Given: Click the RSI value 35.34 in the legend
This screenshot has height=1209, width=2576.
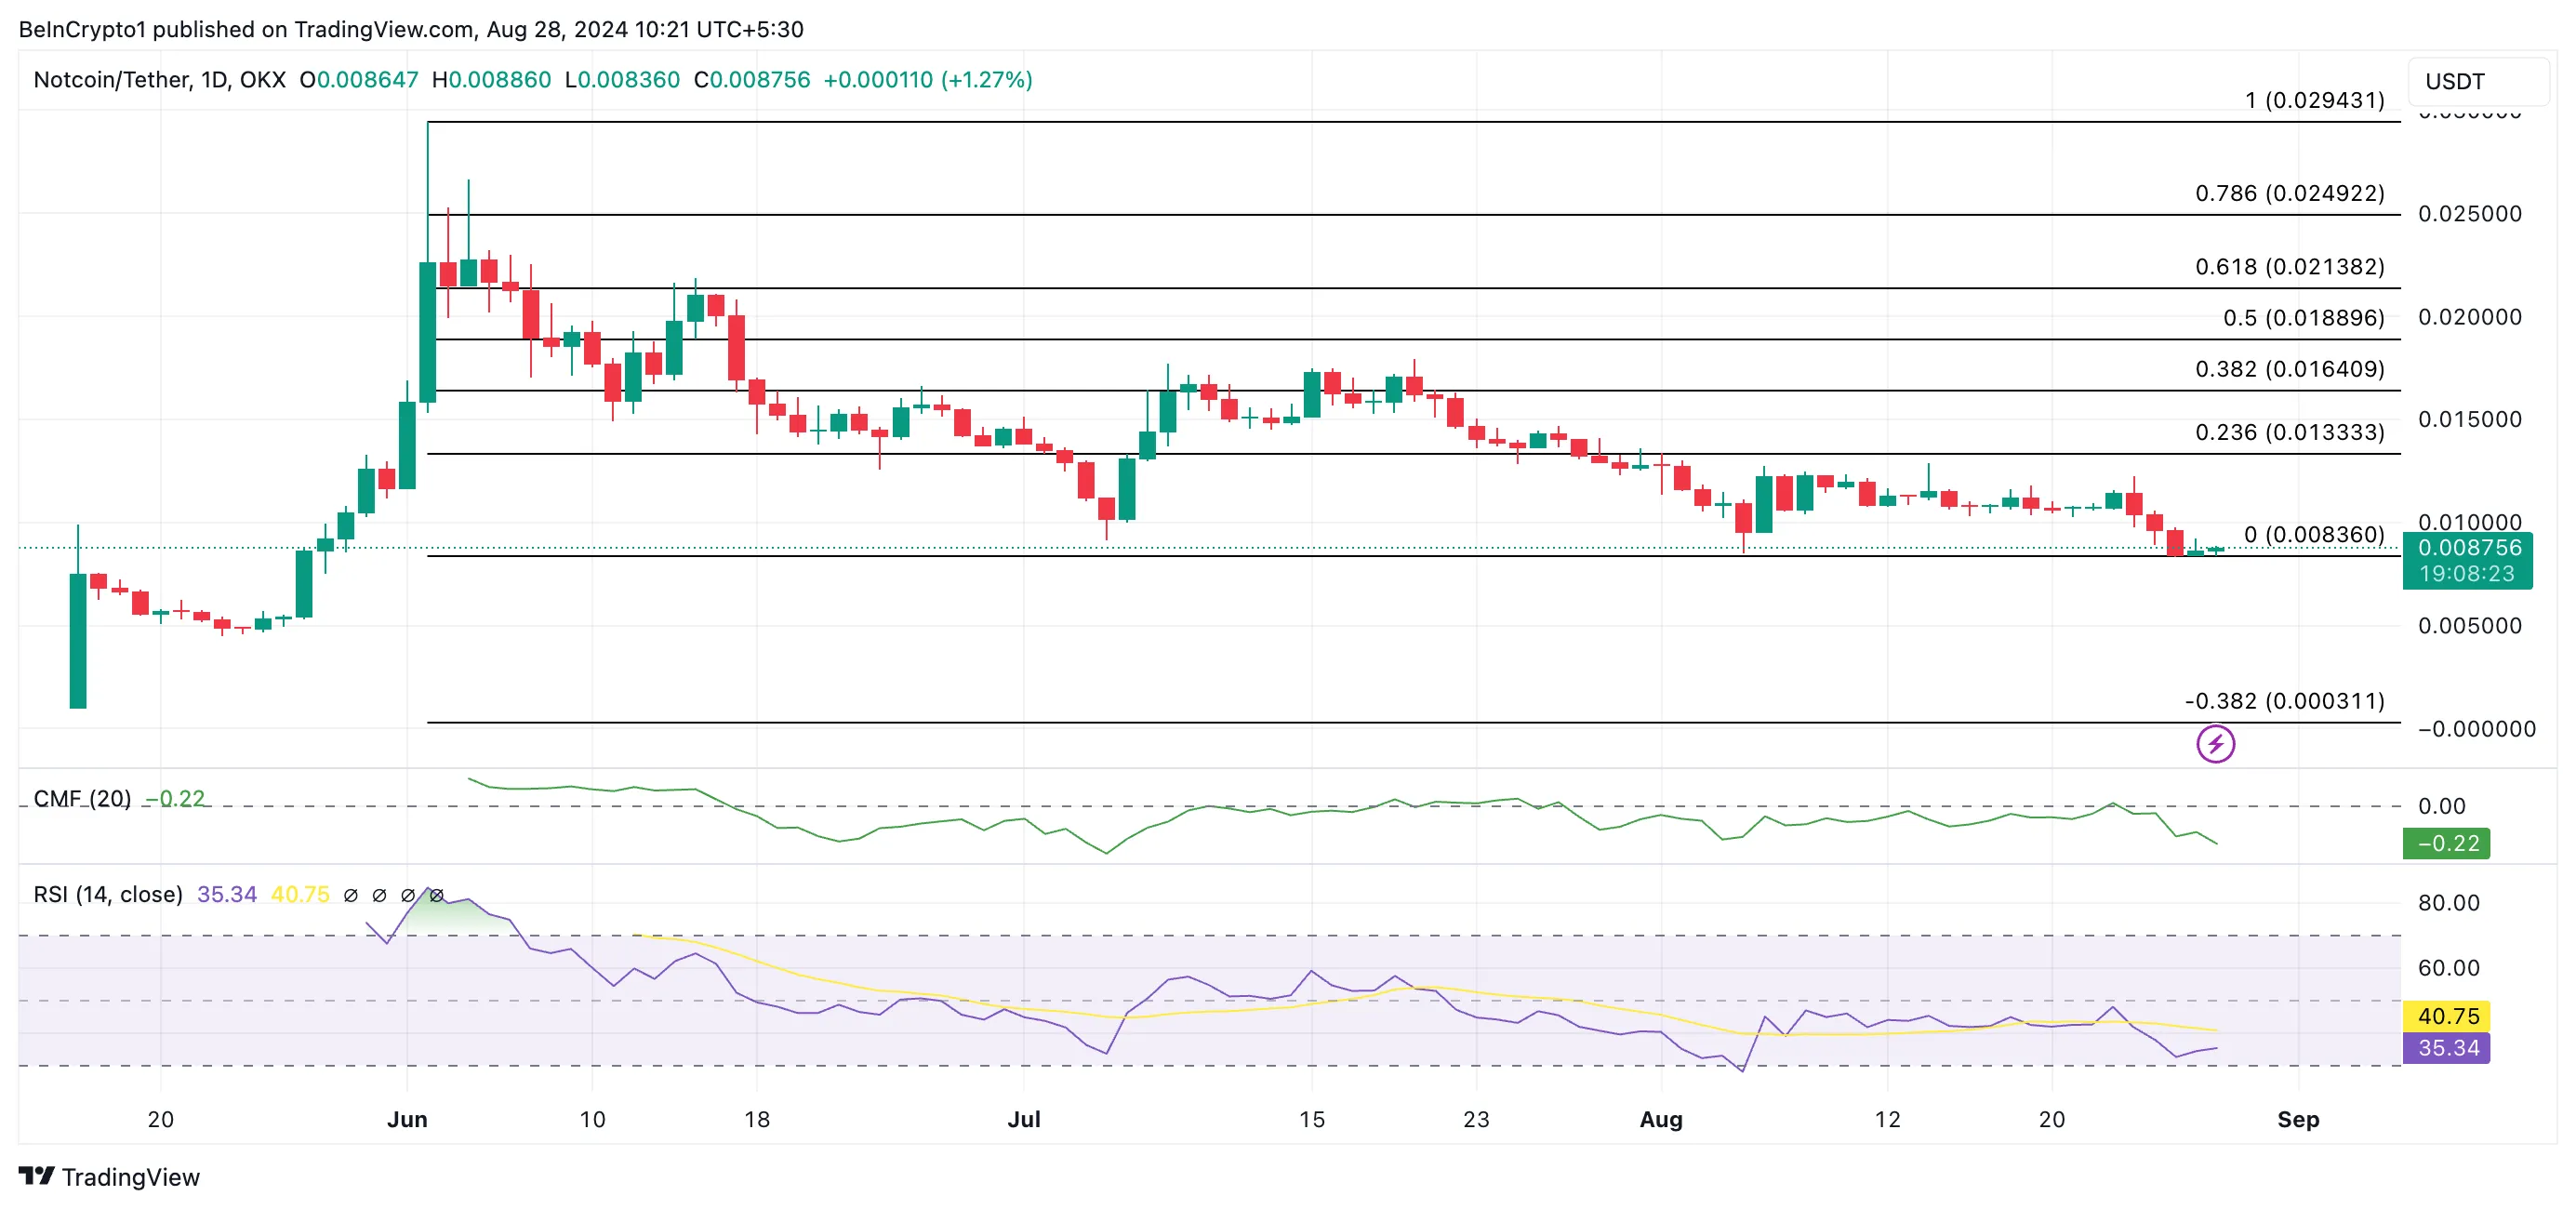Looking at the screenshot, I should (227, 894).
